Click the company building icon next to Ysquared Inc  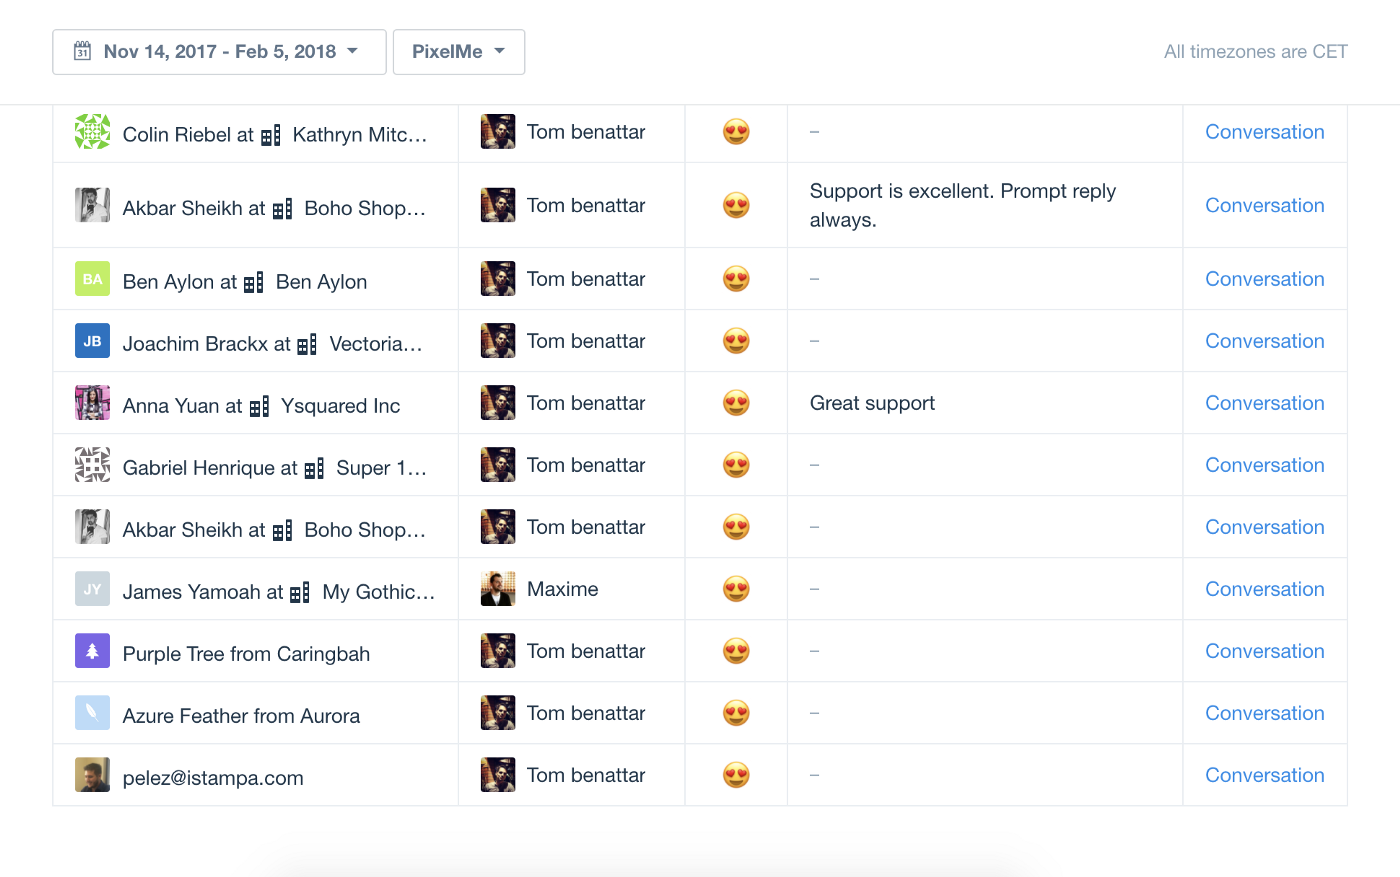[259, 407]
